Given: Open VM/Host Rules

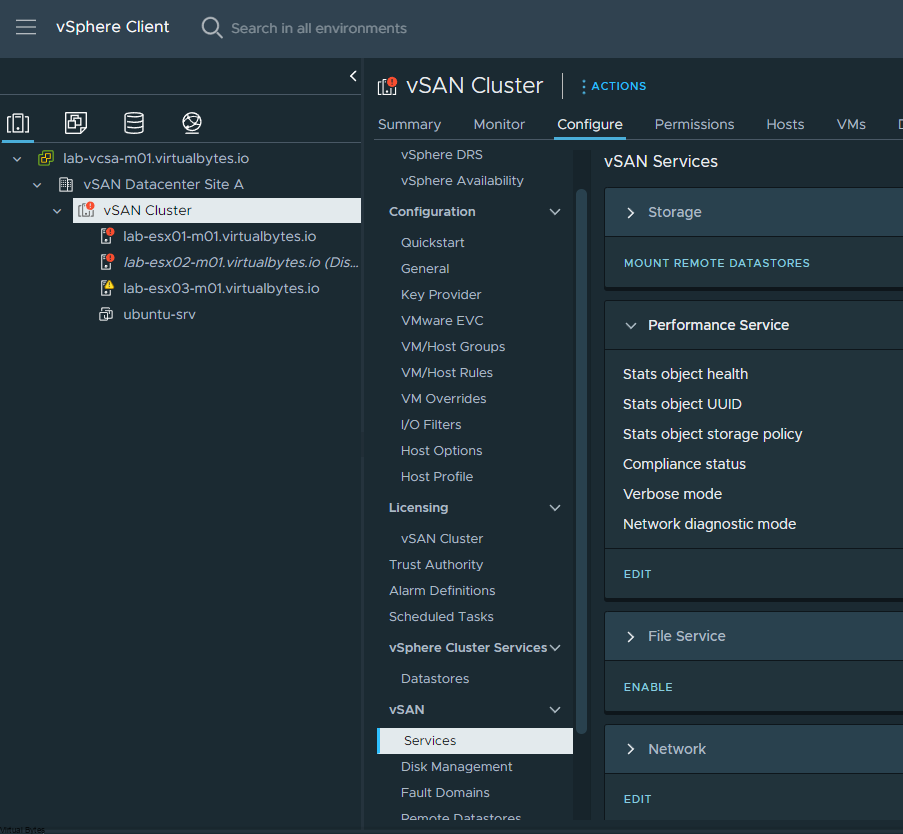Looking at the screenshot, I should pos(447,373).
